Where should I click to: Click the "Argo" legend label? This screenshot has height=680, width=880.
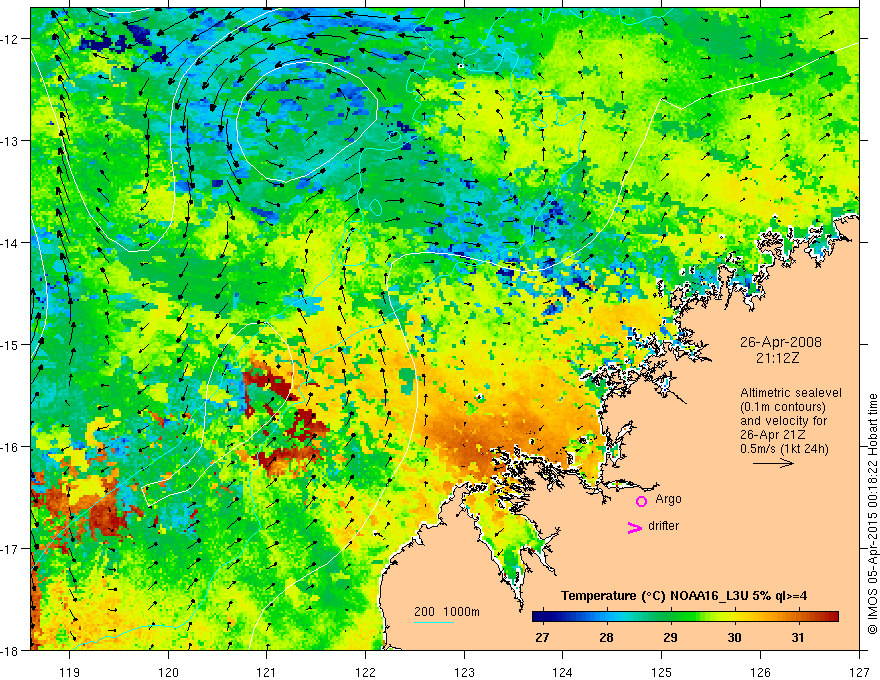[668, 499]
